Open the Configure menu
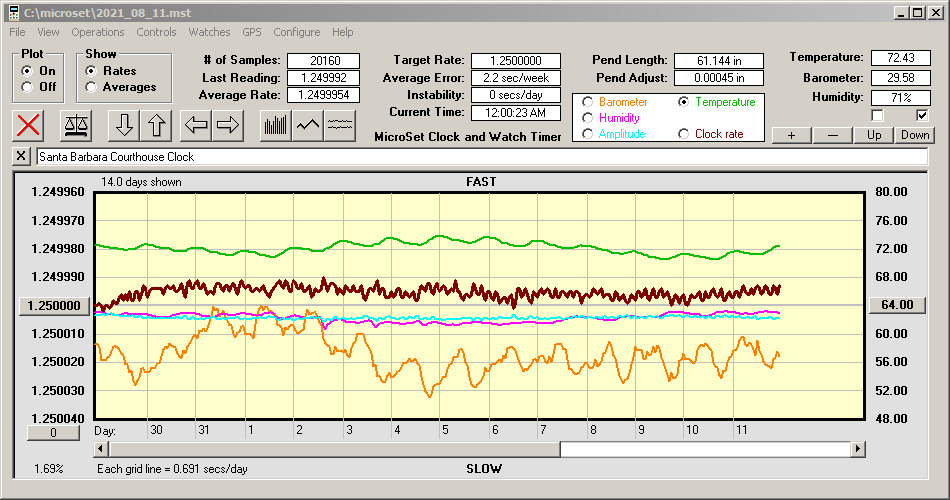950x500 pixels. 297,32
